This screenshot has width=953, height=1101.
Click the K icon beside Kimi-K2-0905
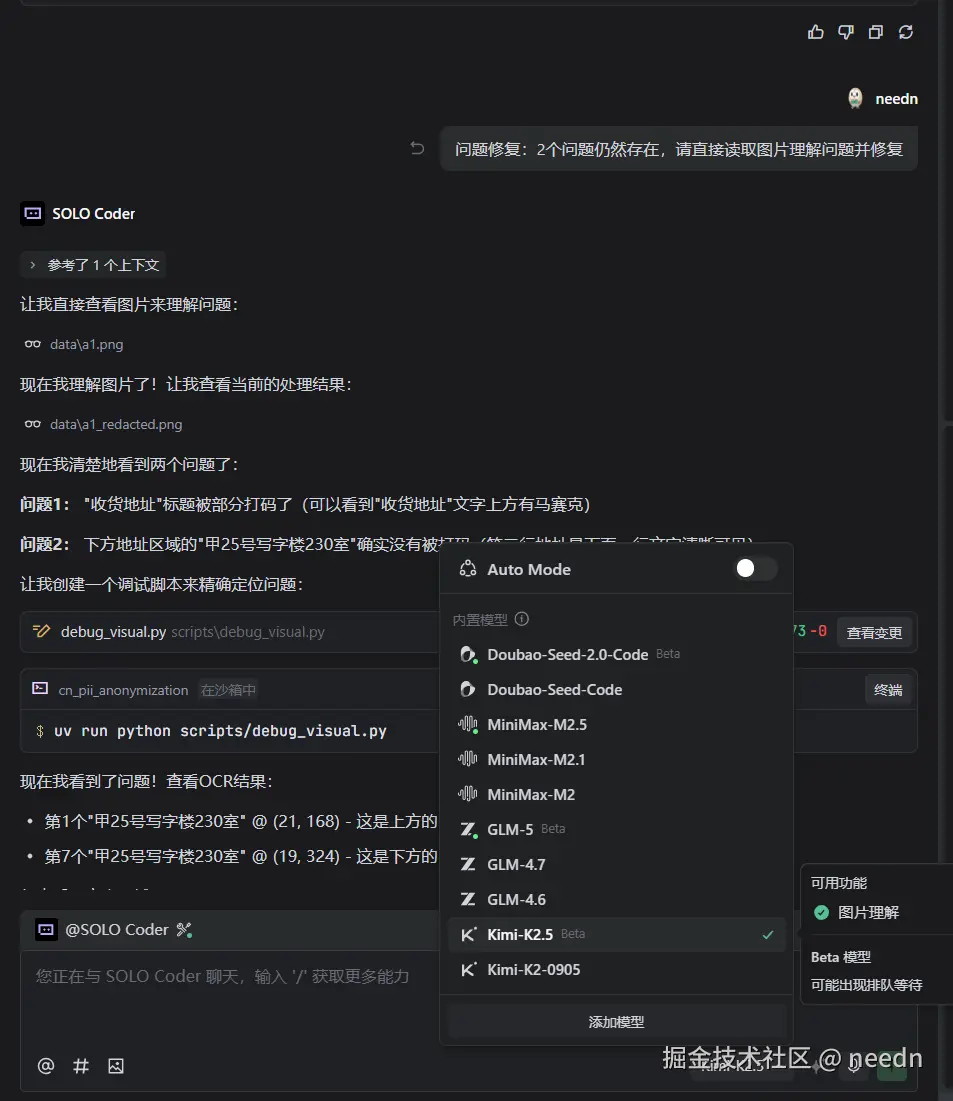pos(468,970)
